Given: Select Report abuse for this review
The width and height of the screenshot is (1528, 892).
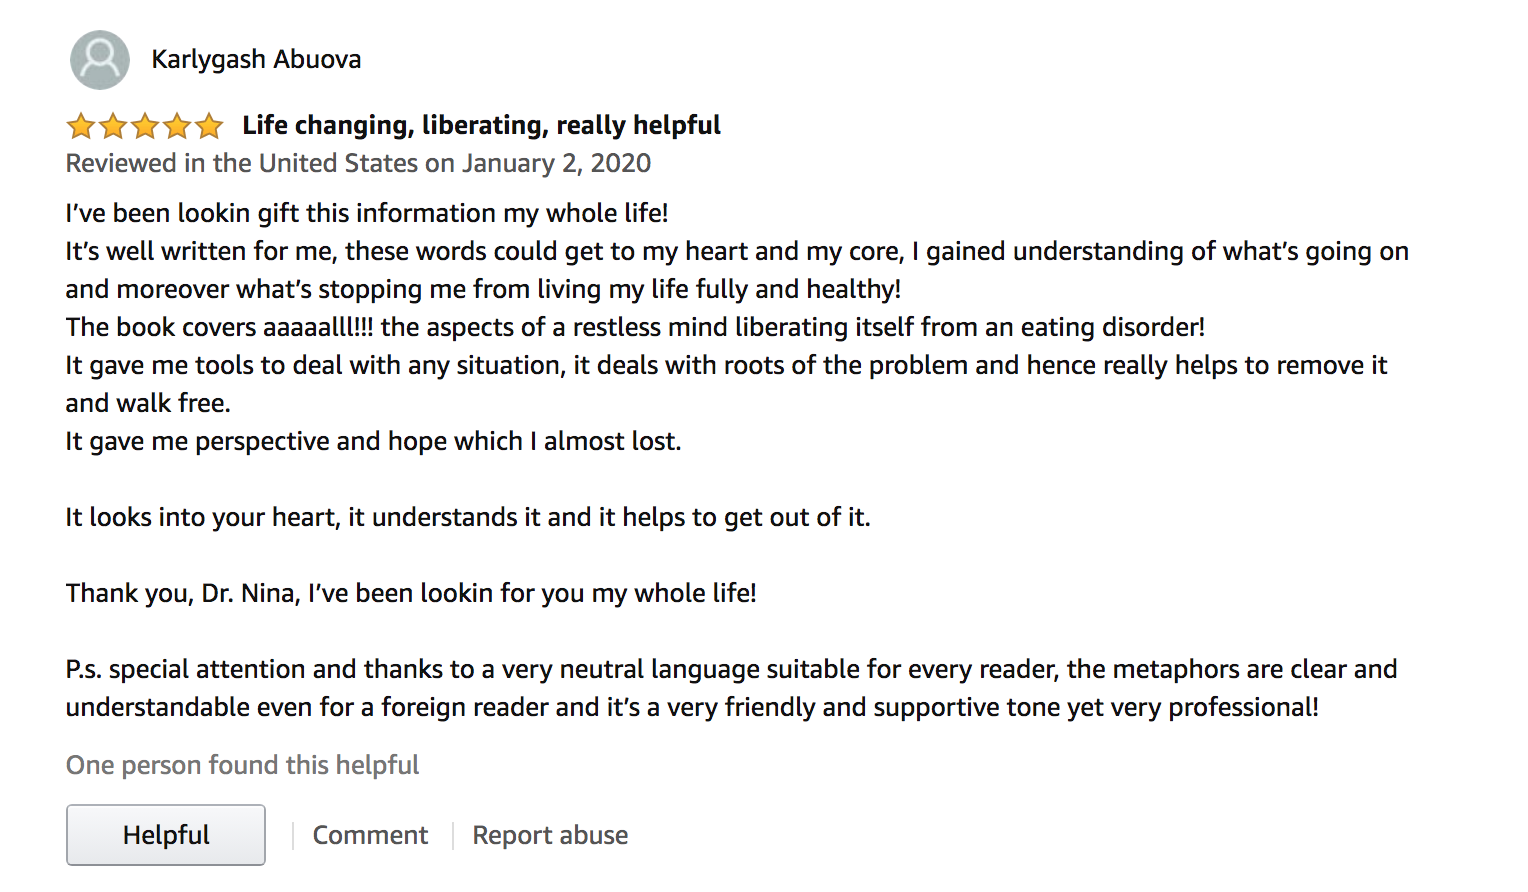Looking at the screenshot, I should pyautogui.click(x=550, y=835).
